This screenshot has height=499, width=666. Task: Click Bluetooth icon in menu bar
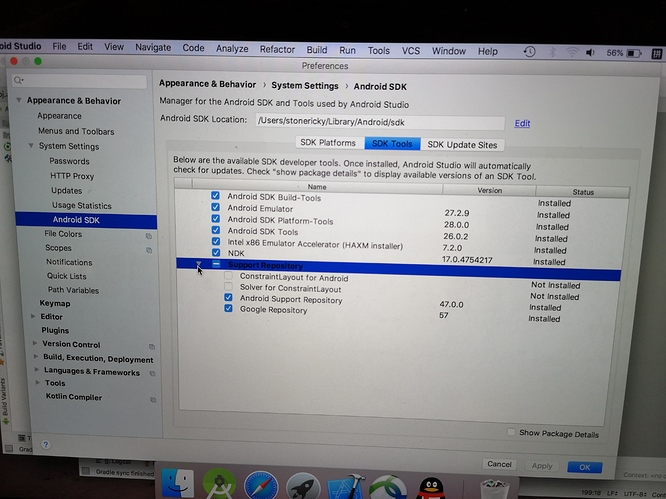[x=552, y=52]
